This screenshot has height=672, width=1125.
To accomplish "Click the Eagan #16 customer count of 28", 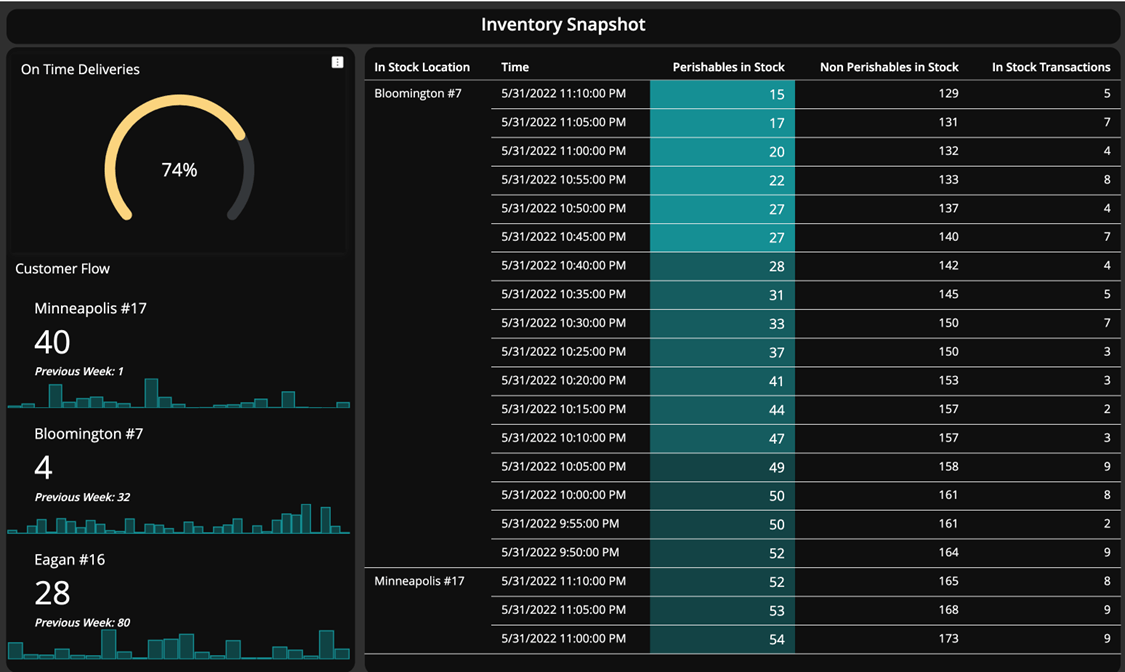I will tap(52, 593).
